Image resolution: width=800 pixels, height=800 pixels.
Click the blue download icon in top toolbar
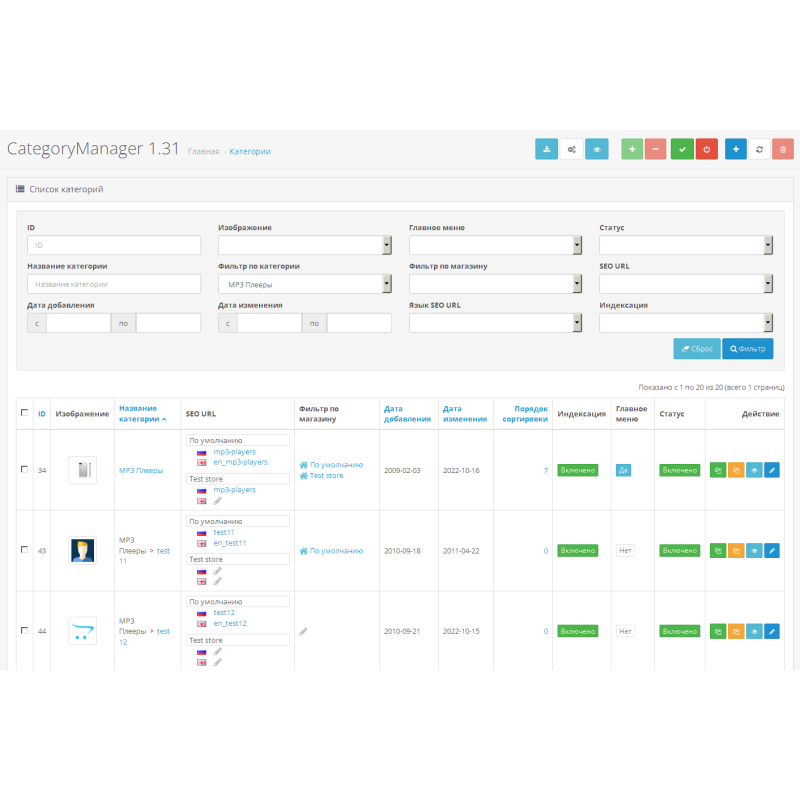tap(547, 149)
